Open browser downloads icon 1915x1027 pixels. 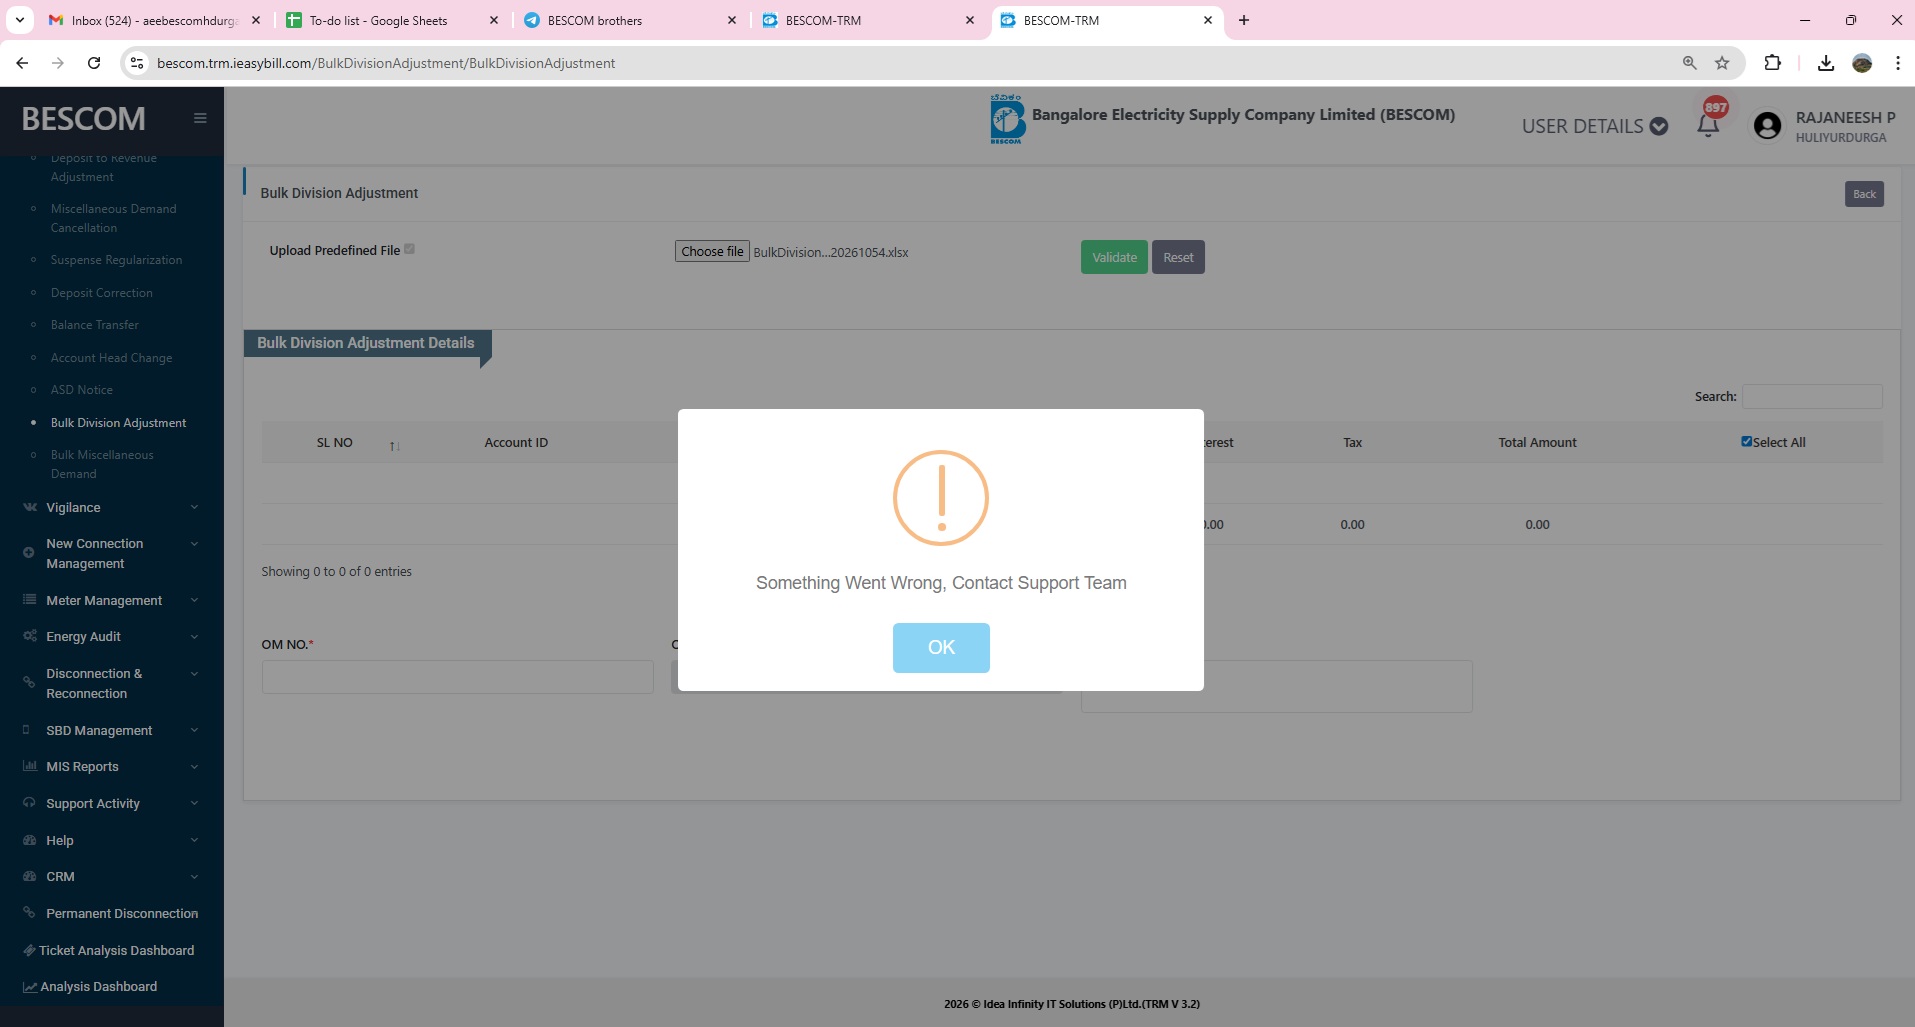tap(1826, 63)
